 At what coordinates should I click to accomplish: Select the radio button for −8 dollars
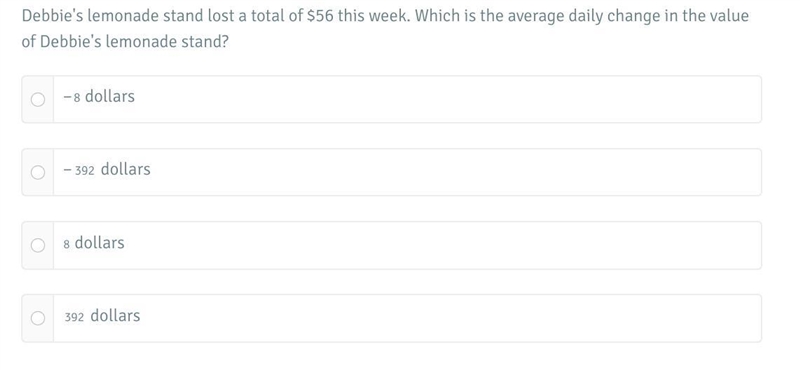[x=38, y=99]
